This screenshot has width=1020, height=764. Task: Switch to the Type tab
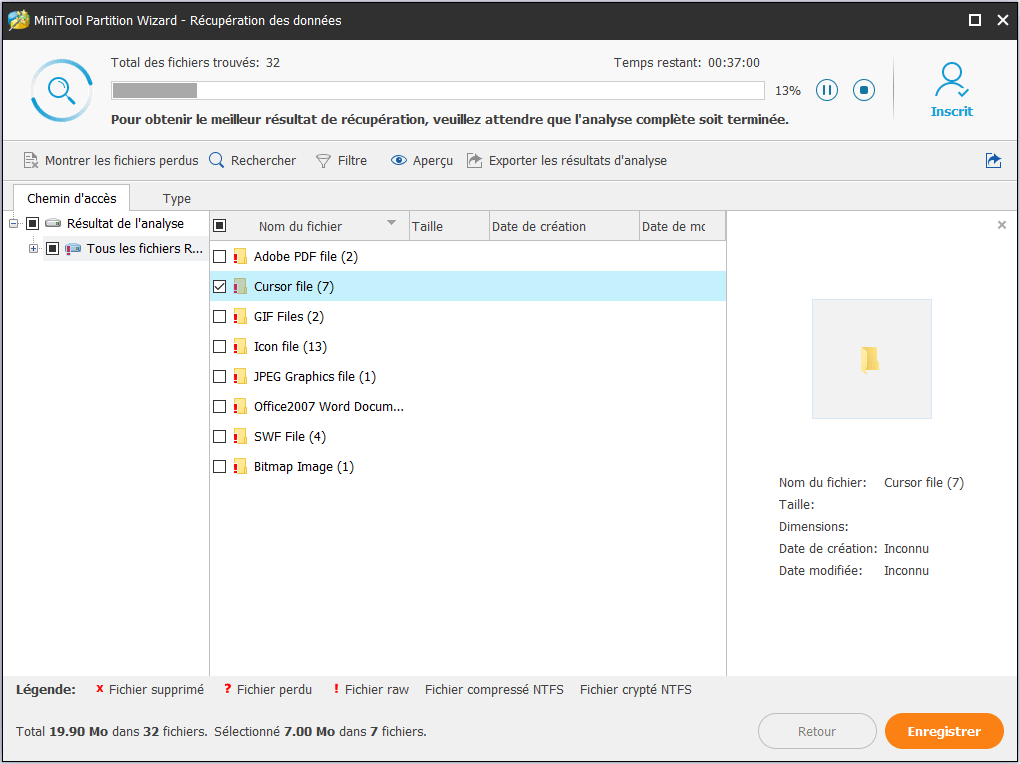point(176,198)
